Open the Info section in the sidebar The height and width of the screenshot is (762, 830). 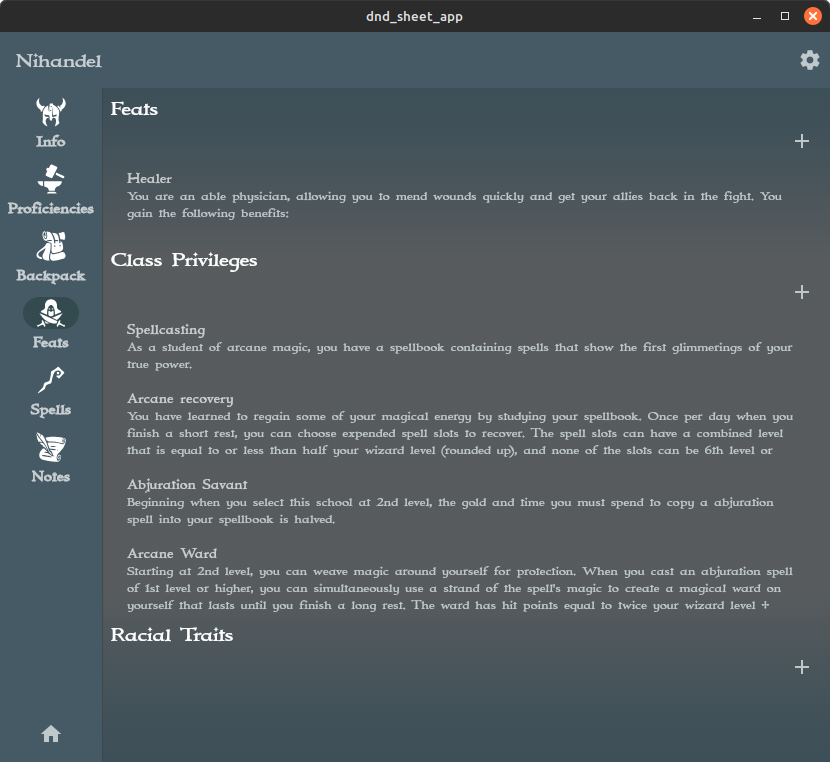[x=50, y=120]
